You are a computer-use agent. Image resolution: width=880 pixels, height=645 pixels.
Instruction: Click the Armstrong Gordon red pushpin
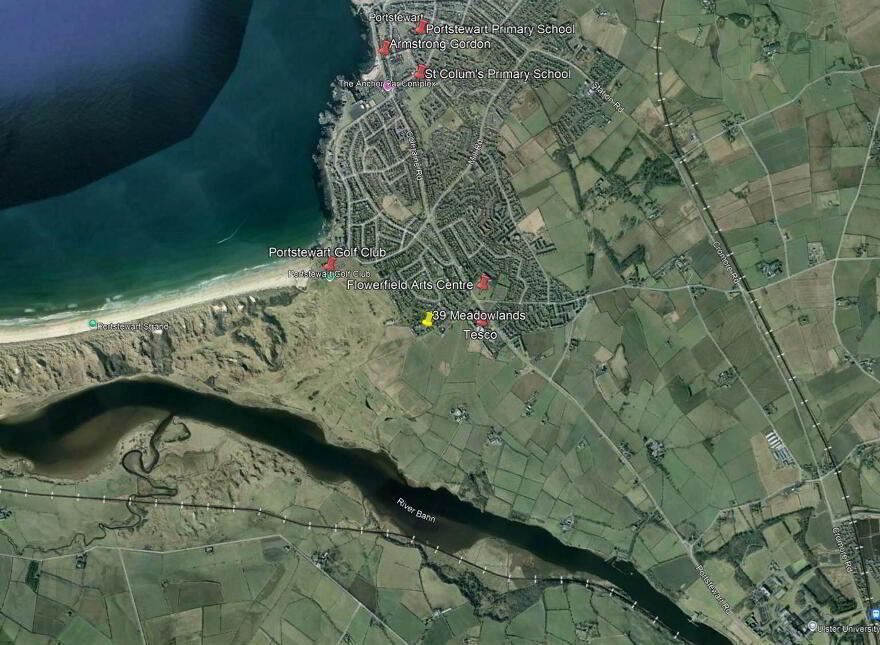(384, 47)
